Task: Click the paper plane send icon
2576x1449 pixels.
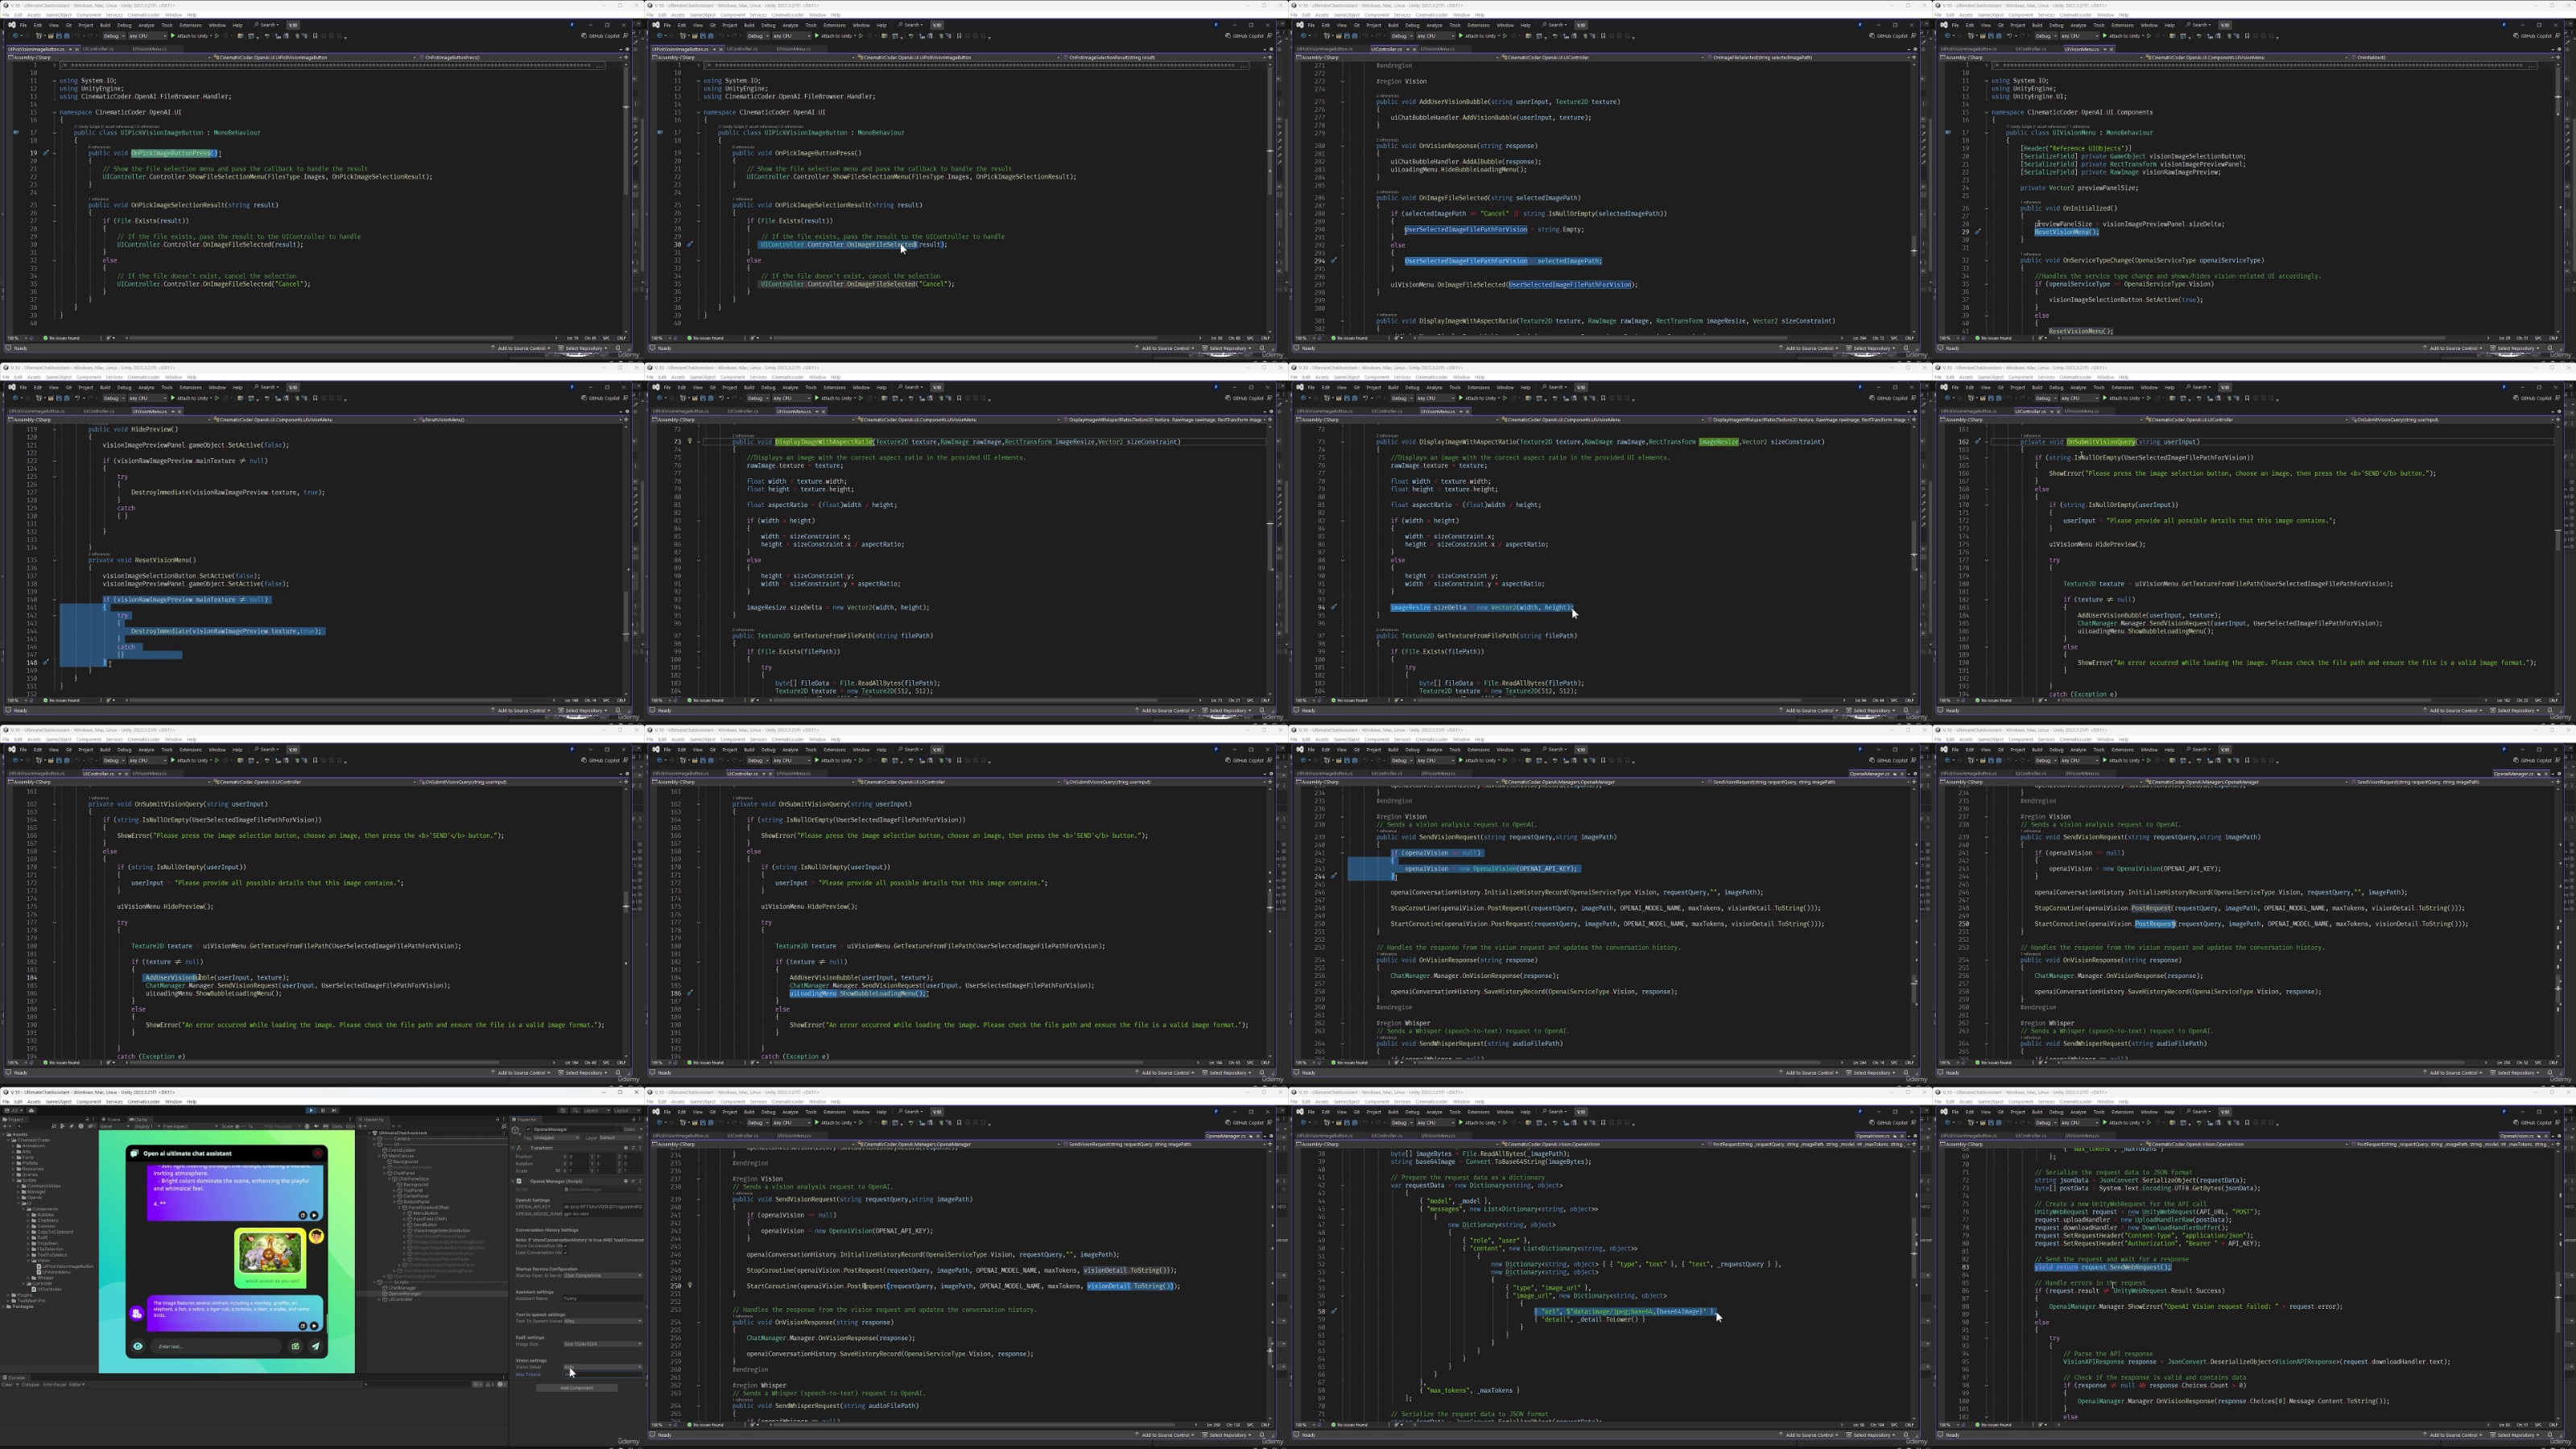Action: [x=316, y=1346]
